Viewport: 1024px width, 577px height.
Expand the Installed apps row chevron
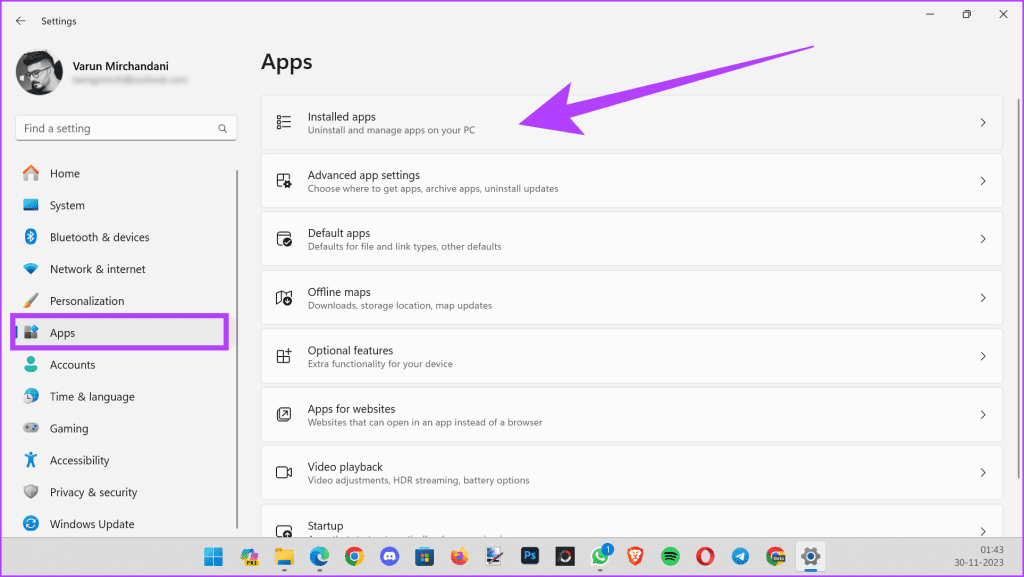pos(981,121)
